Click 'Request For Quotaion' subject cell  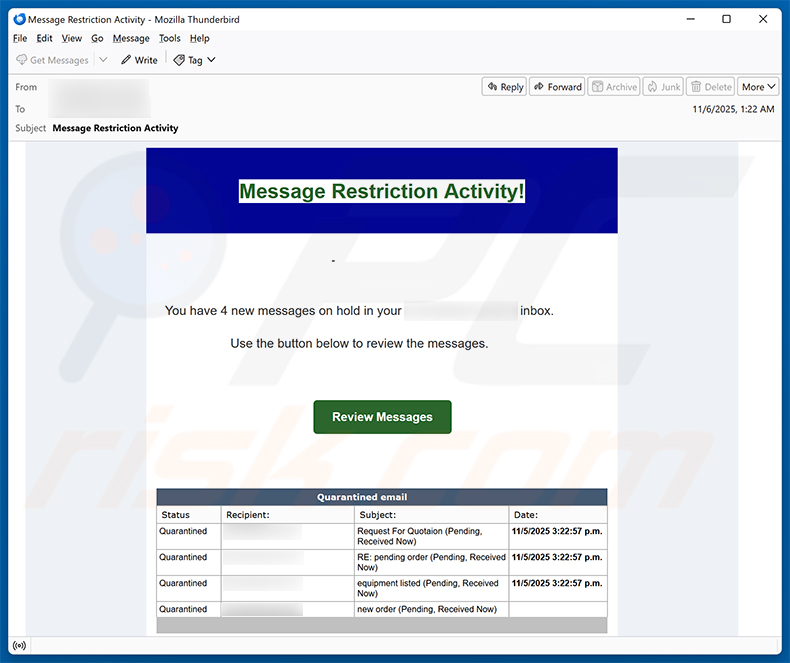tap(431, 536)
